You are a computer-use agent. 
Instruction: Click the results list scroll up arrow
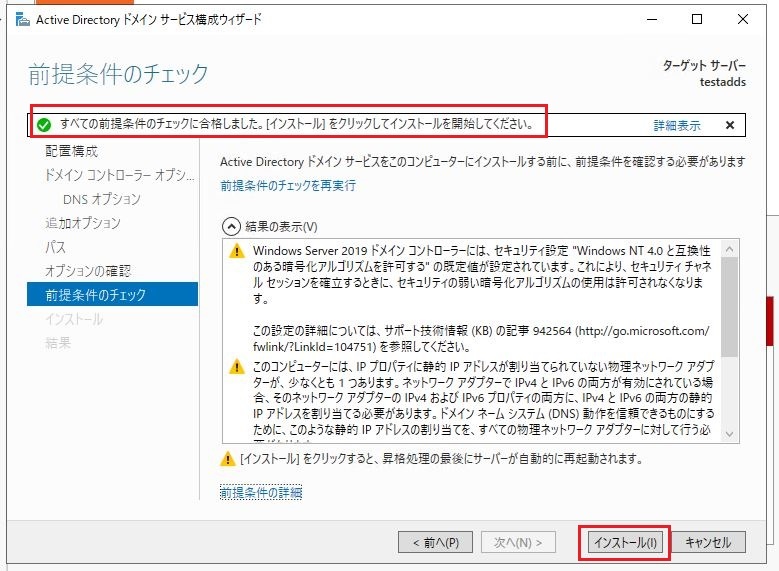[729, 248]
